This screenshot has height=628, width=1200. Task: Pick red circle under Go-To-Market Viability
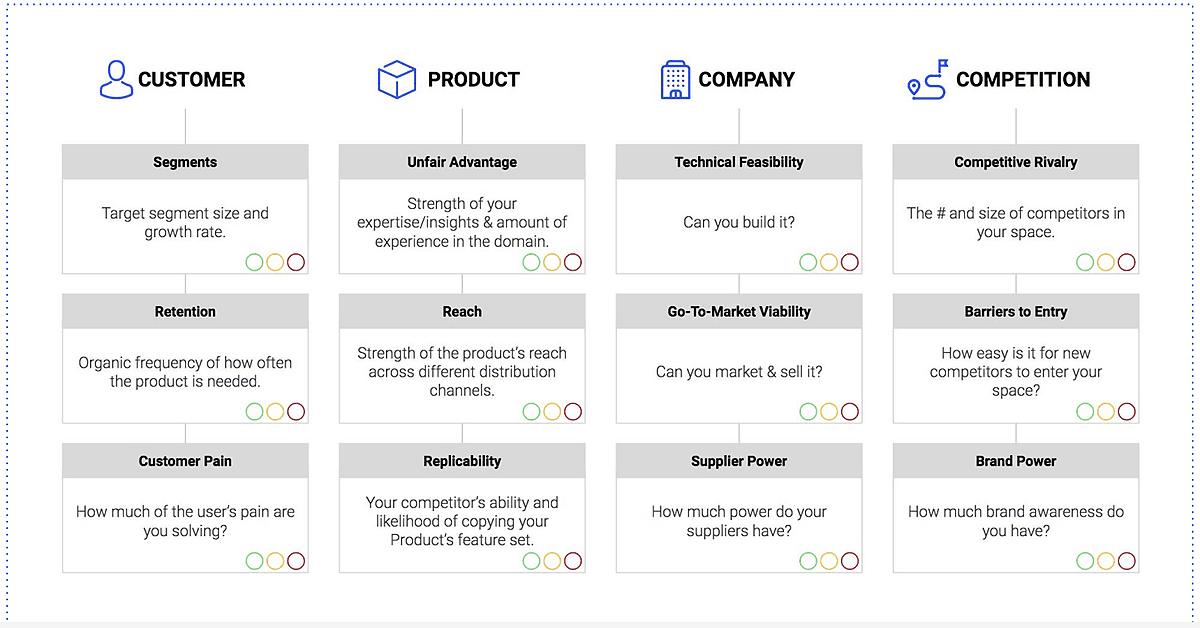pos(850,411)
